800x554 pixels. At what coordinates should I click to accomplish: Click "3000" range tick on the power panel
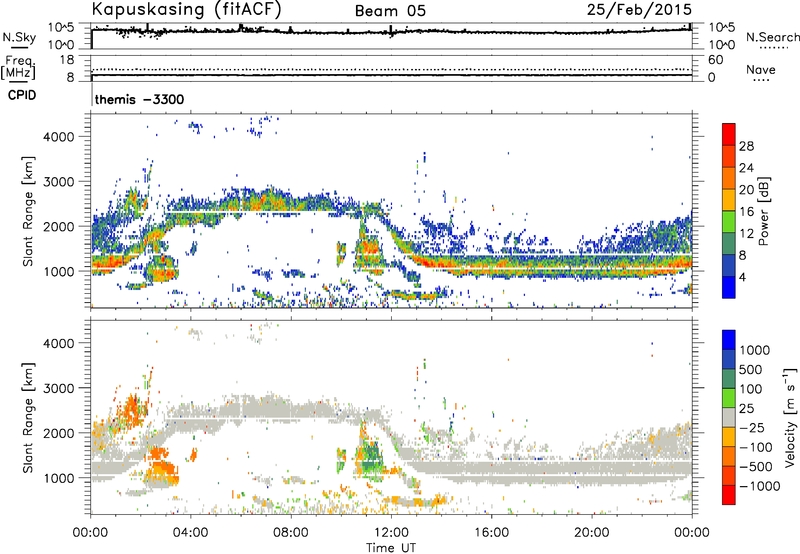(59, 182)
